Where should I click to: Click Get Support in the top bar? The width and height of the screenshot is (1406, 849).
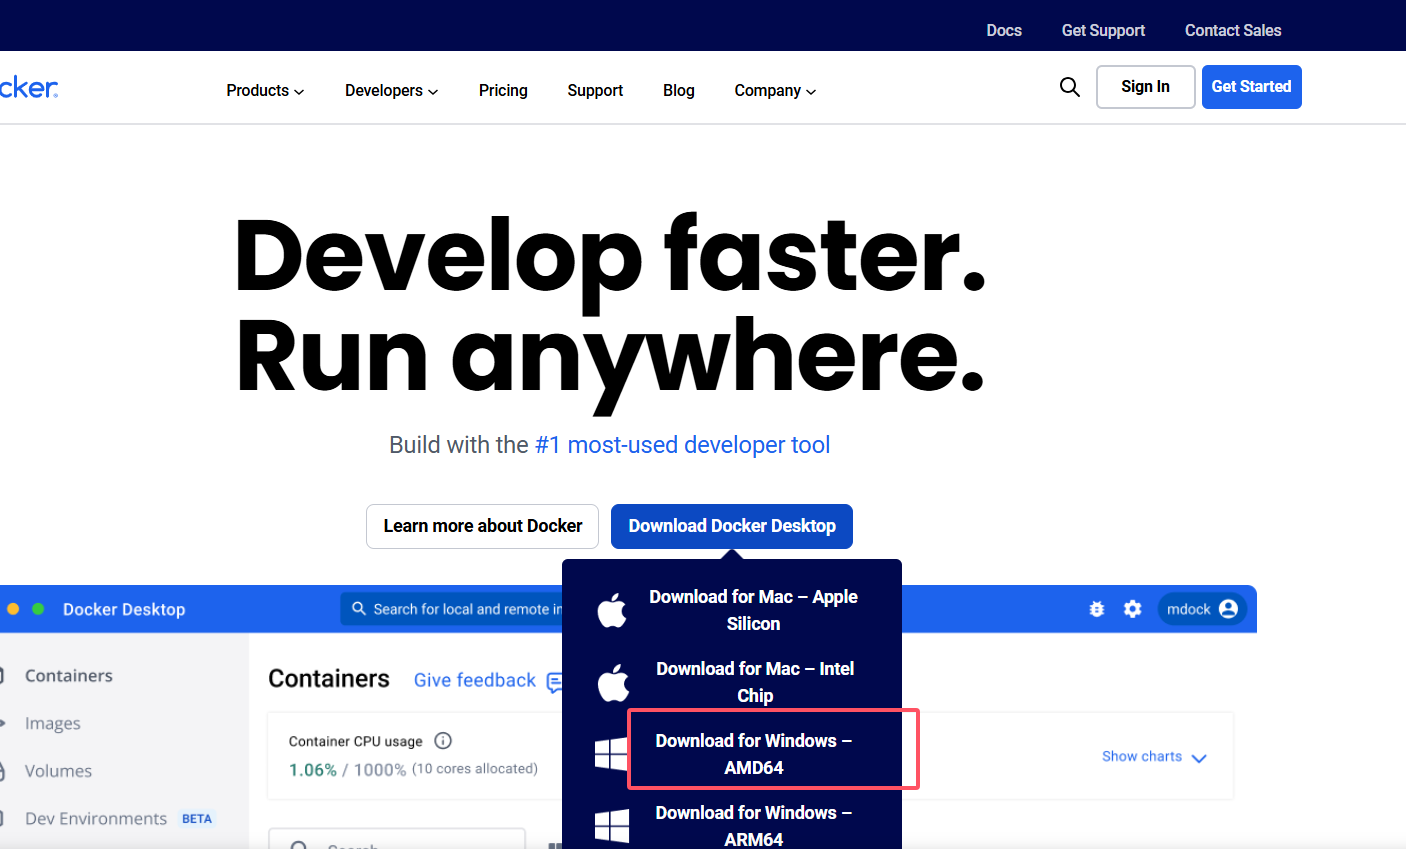(x=1103, y=30)
